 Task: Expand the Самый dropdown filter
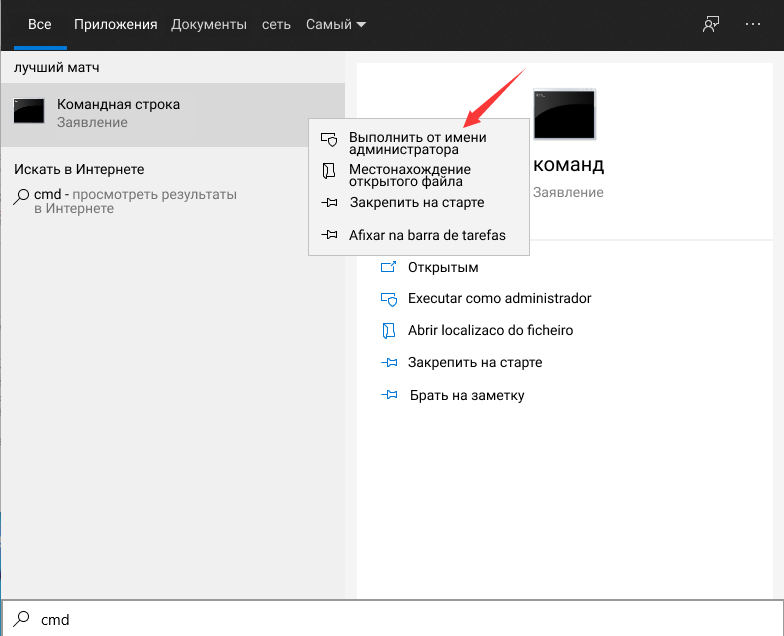click(x=336, y=24)
